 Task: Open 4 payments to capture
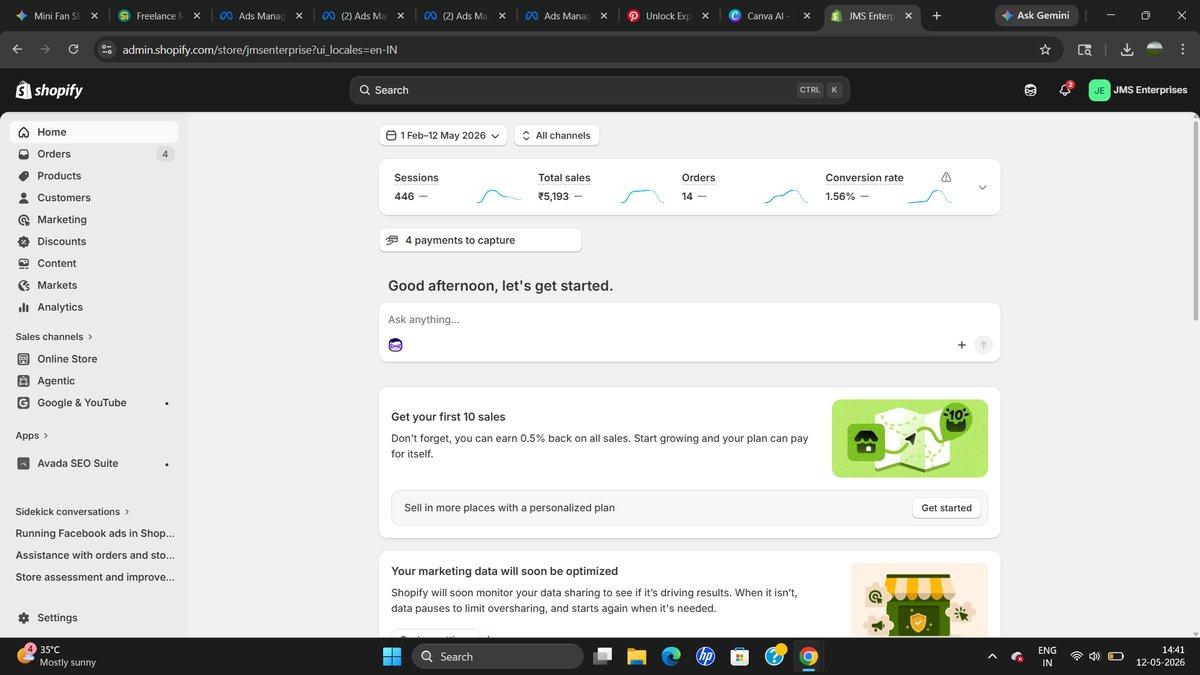coord(480,240)
